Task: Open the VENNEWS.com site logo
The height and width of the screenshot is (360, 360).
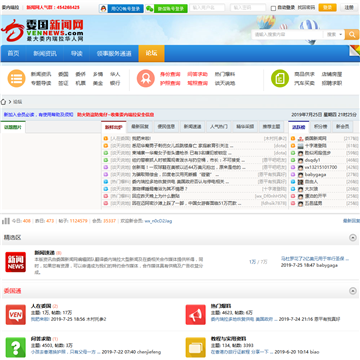Action: click(x=42, y=30)
